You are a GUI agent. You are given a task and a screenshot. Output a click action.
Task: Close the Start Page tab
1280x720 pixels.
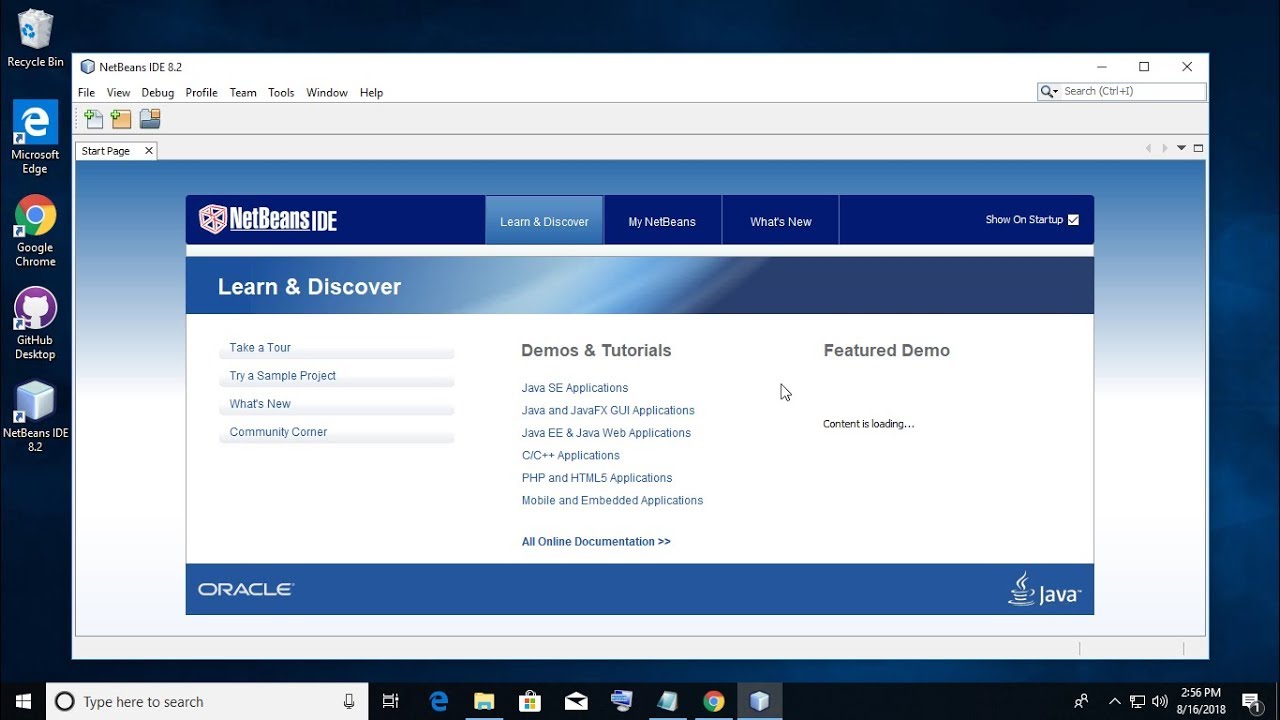[x=149, y=151]
